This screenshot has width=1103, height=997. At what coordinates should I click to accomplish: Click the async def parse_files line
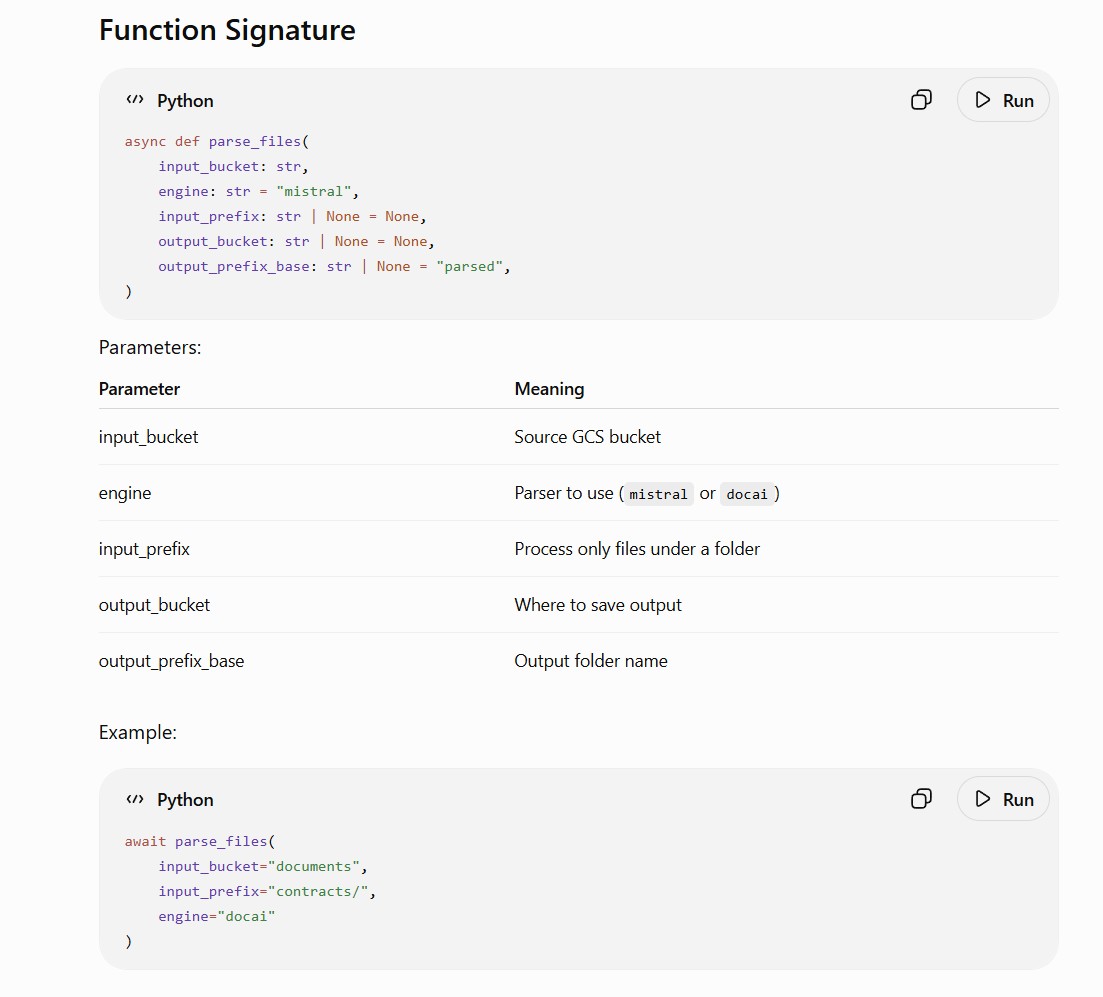(x=217, y=141)
